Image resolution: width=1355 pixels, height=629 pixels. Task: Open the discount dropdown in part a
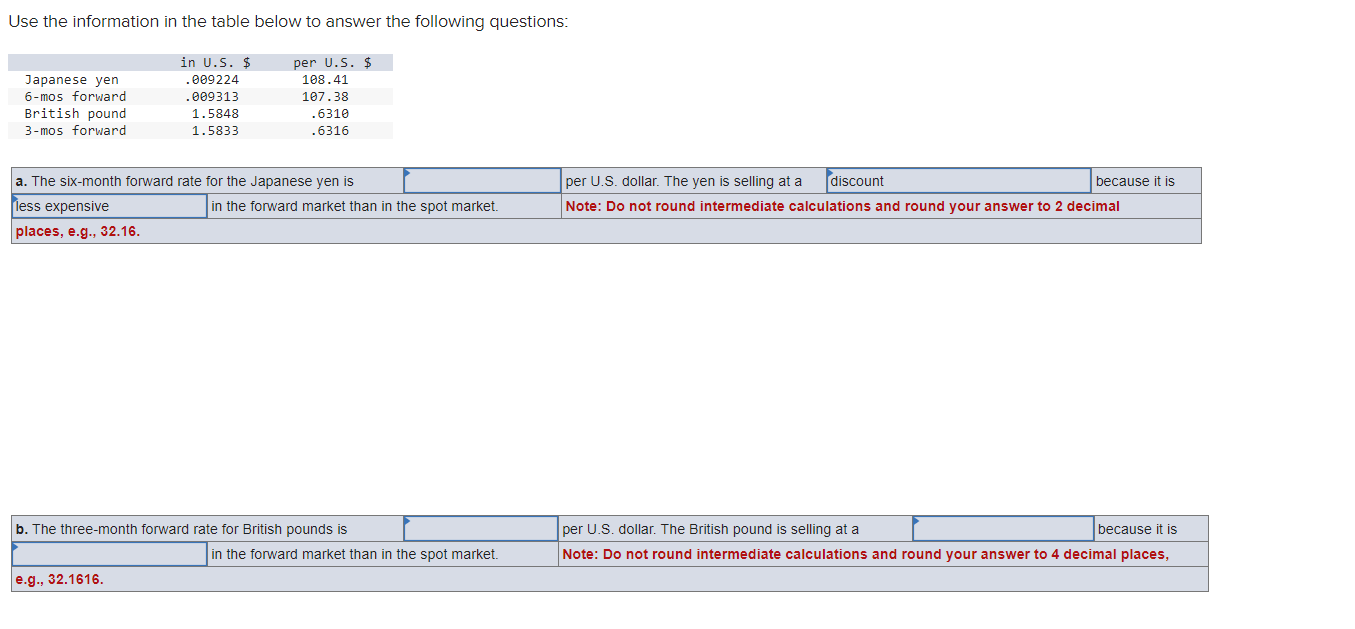[958, 181]
